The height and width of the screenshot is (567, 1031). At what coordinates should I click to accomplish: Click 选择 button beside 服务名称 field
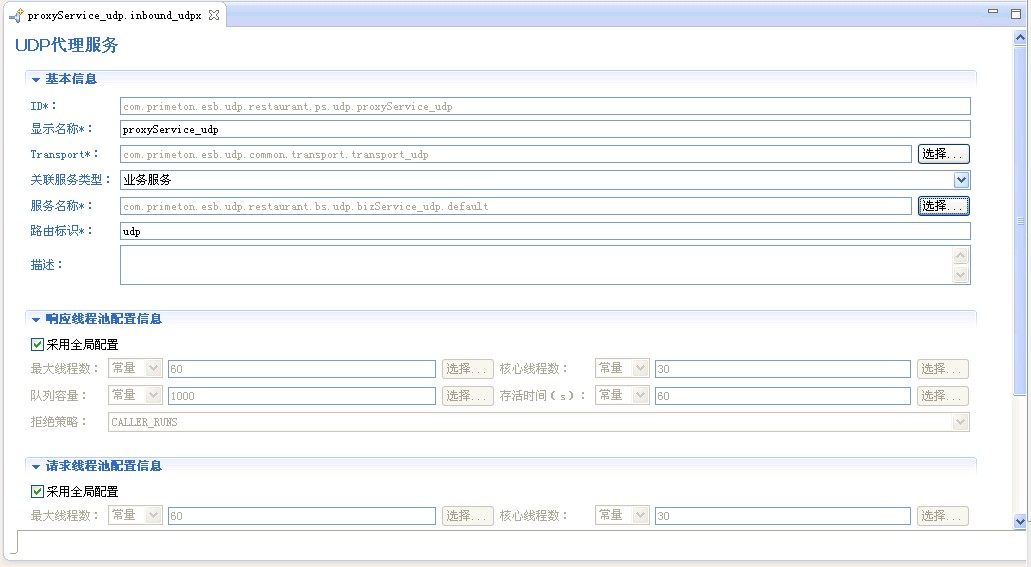pyautogui.click(x=943, y=206)
